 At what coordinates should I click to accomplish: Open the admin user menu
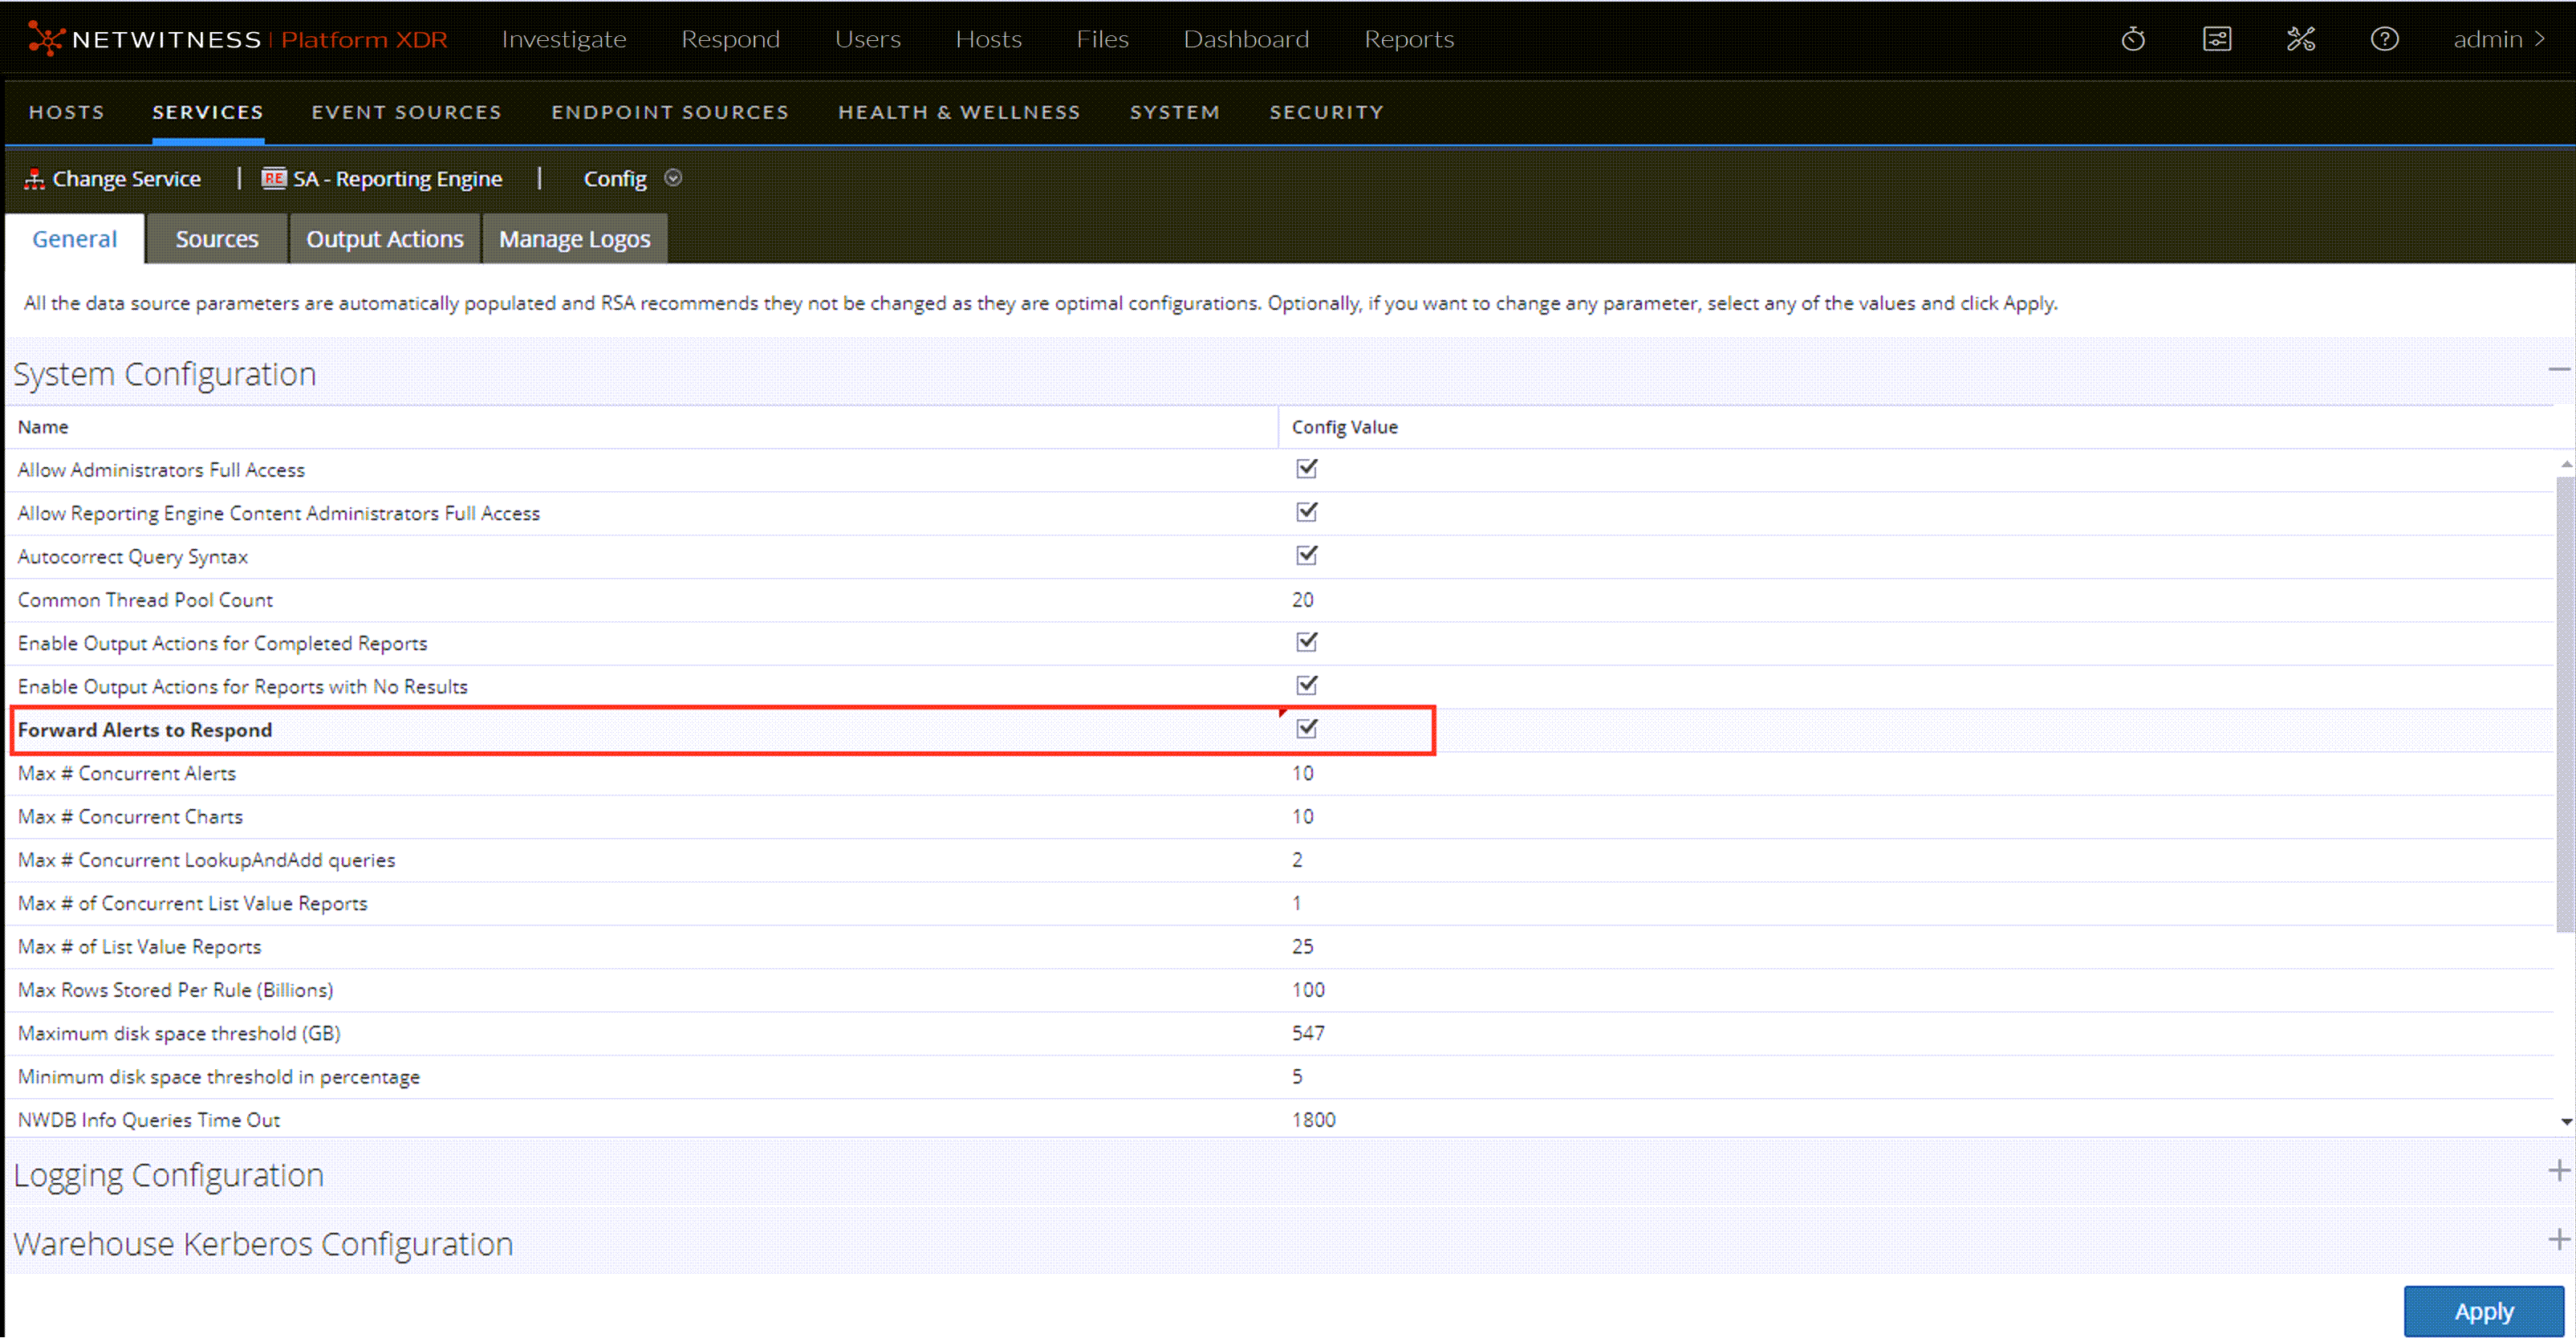[x=2498, y=39]
